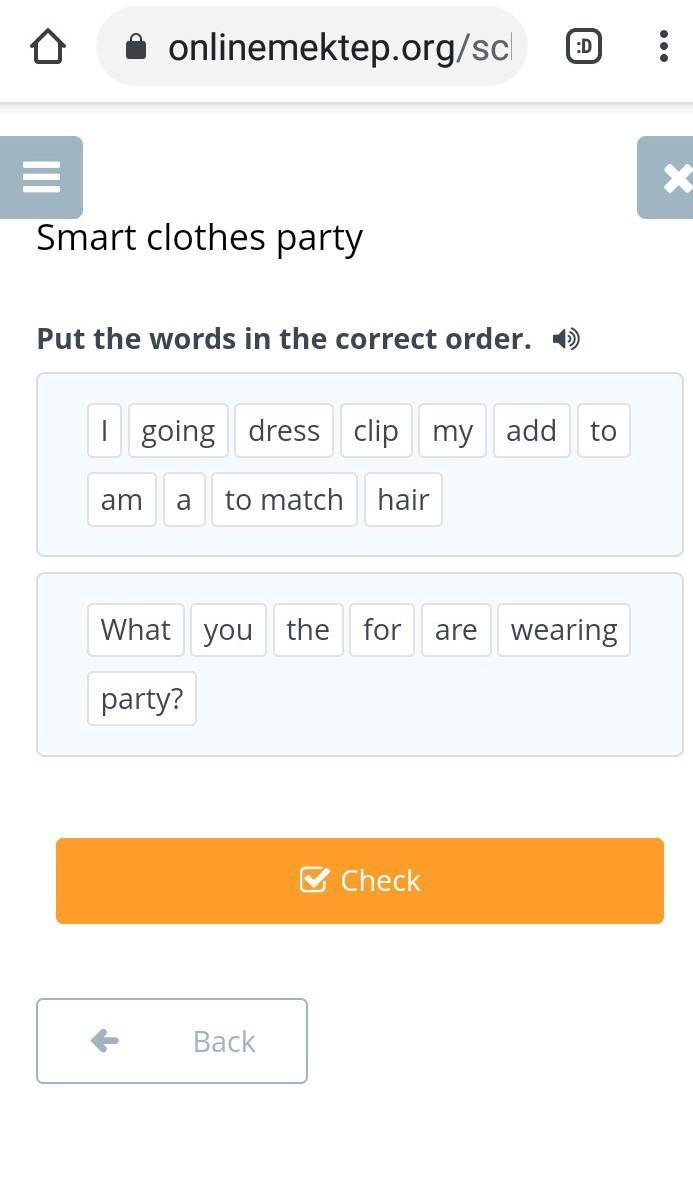Select the word tile "going"
Viewport: 693px width, 1183px height.
click(x=178, y=431)
